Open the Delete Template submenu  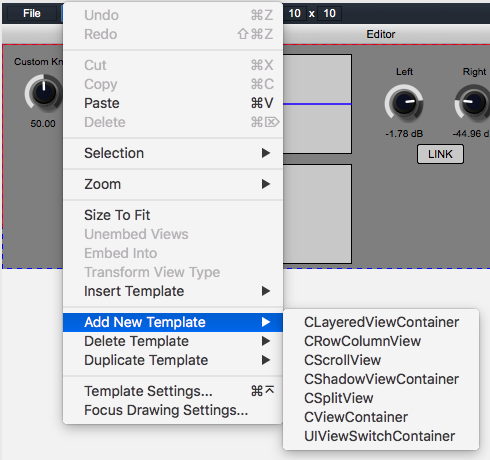point(173,341)
